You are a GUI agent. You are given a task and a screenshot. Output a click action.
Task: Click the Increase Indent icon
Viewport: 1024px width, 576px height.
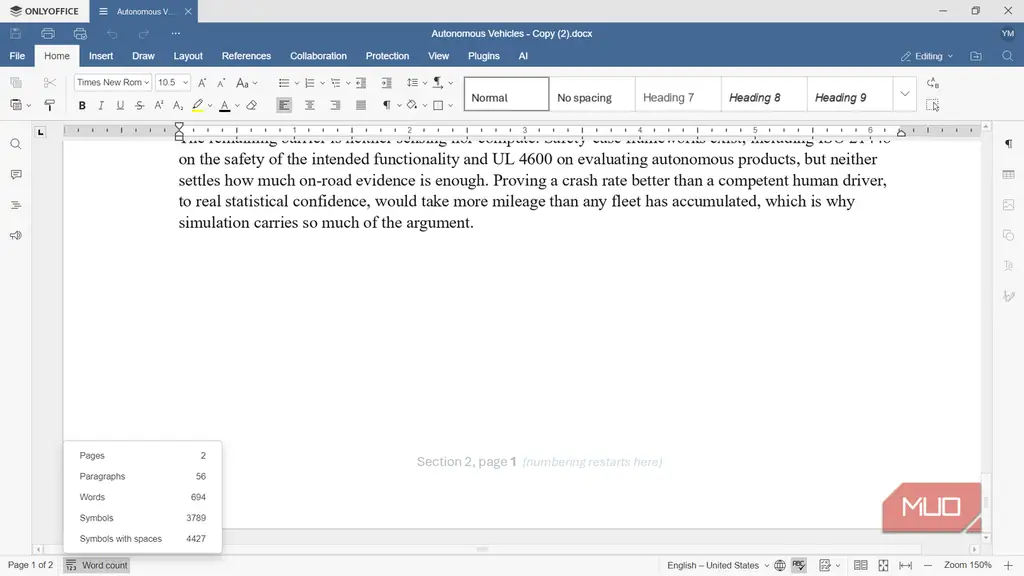pyautogui.click(x=387, y=83)
